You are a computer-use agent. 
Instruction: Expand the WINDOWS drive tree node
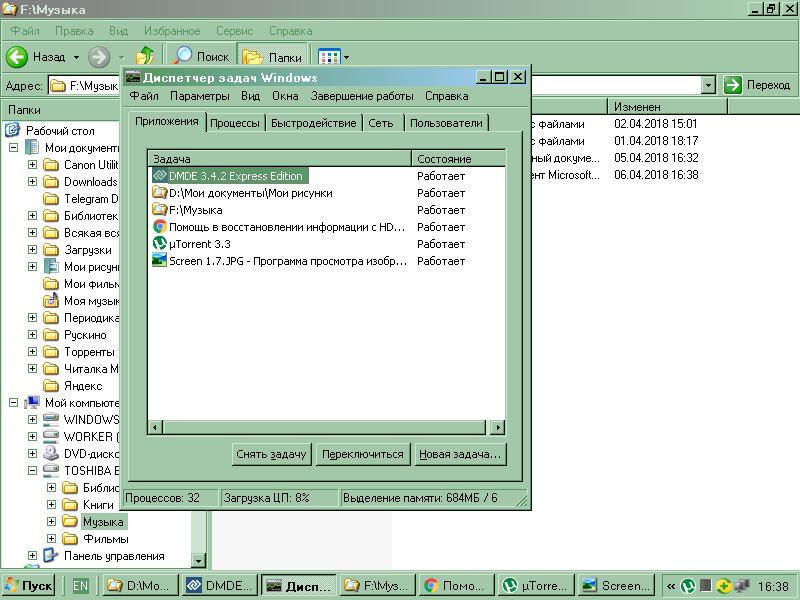pos(33,420)
